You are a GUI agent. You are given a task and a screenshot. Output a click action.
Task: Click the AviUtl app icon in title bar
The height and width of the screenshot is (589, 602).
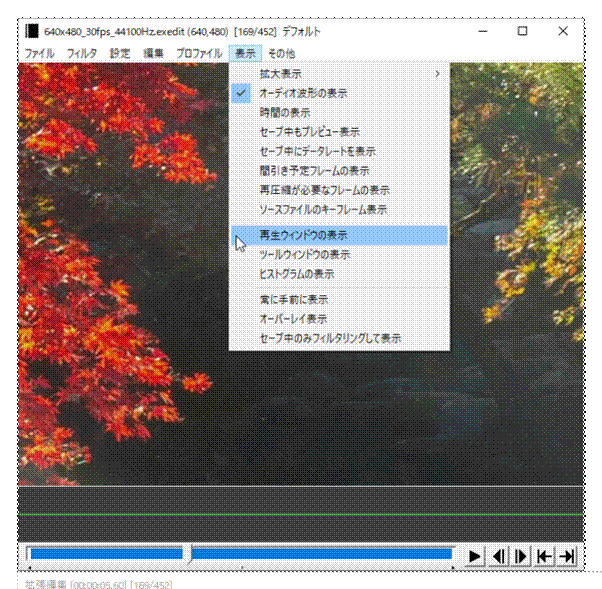pyautogui.click(x=32, y=31)
